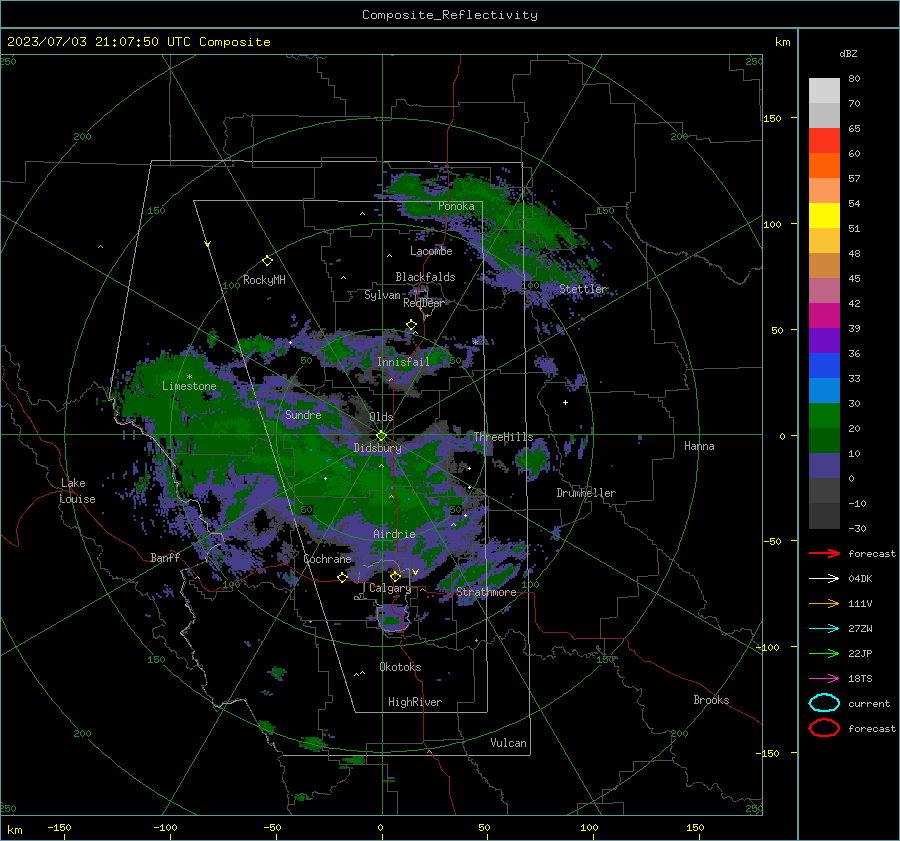Click the white 04DK arrow icon
The height and width of the screenshot is (841, 900).
[824, 578]
